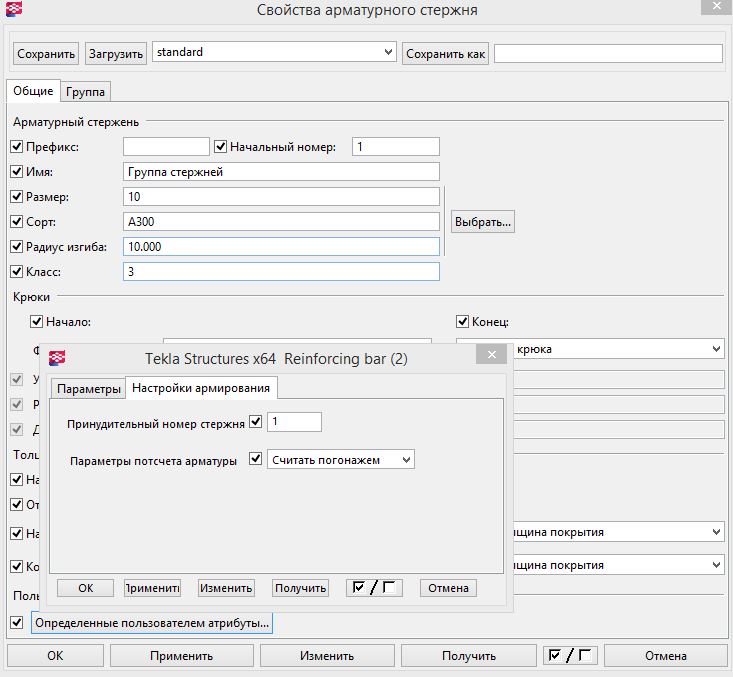Toggle all checkboxes button in small dialog
733x677 pixels.
(374, 588)
